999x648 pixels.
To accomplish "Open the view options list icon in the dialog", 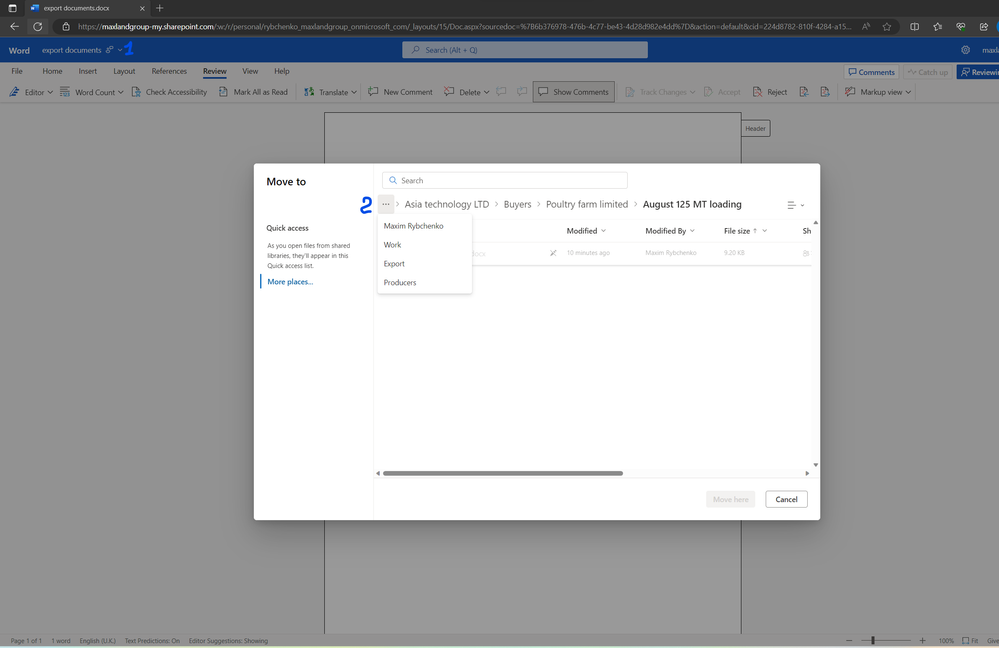I will point(791,205).
